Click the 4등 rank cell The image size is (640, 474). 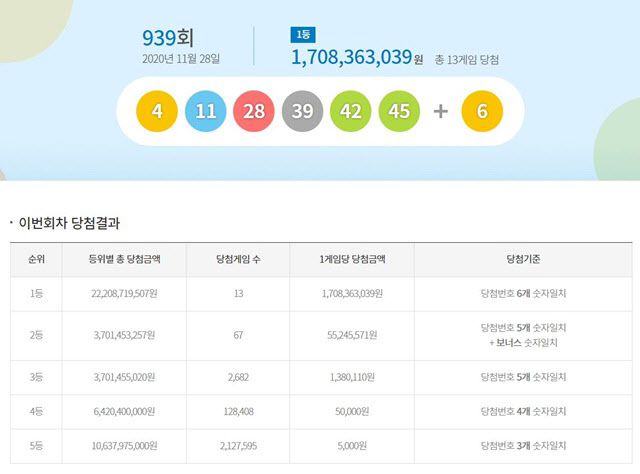36,412
